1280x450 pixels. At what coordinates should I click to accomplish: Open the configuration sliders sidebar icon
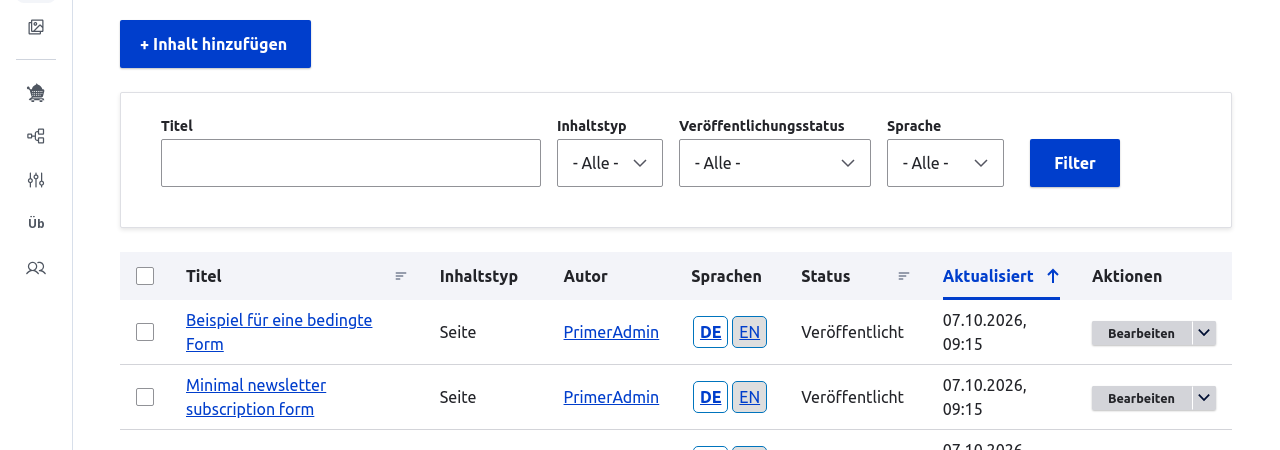click(x=36, y=180)
